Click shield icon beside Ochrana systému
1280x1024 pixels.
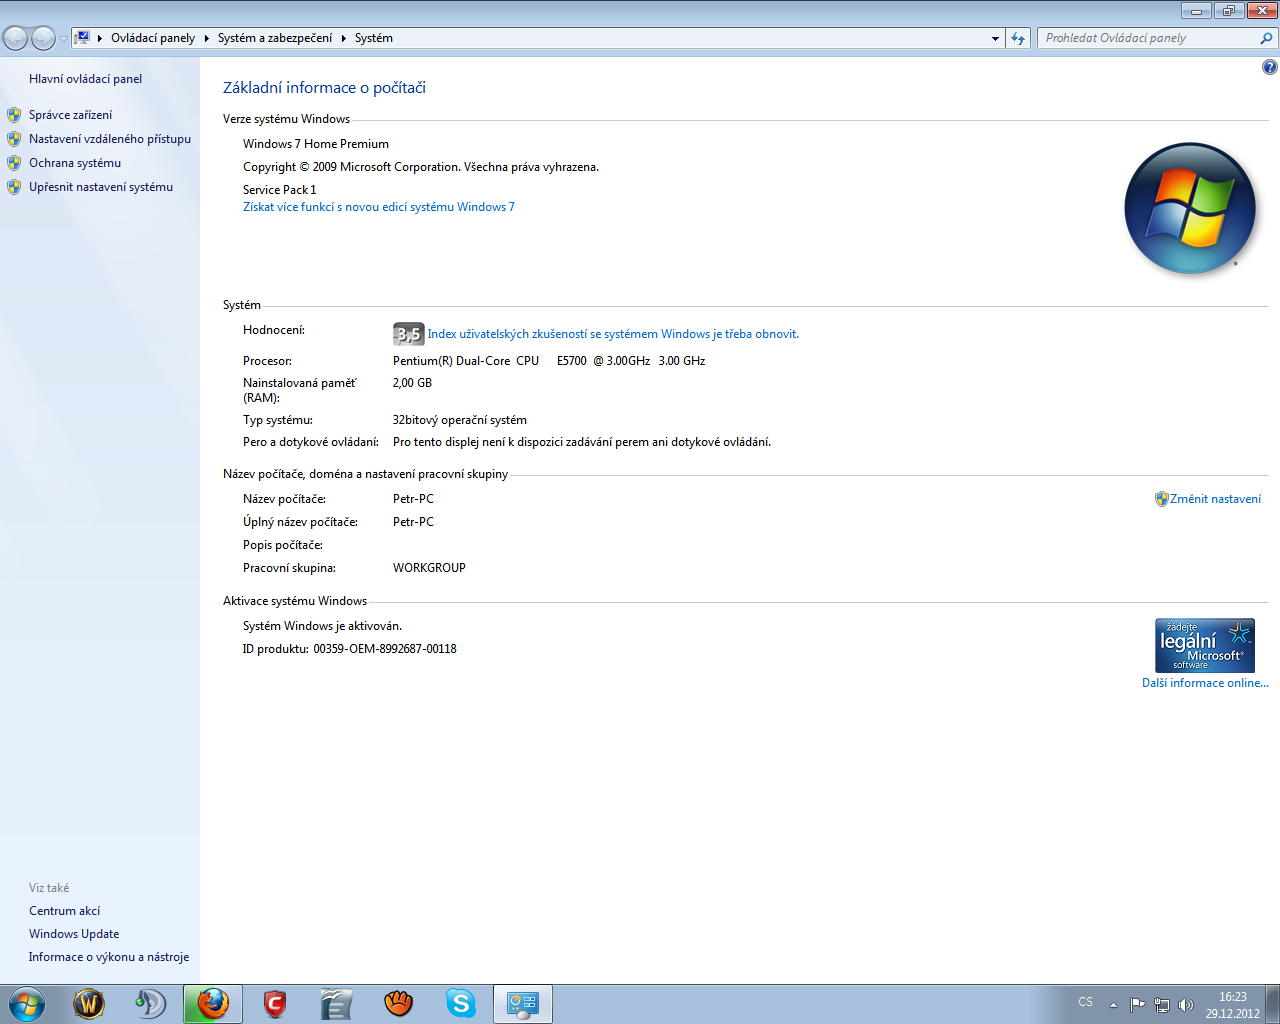click(14, 163)
